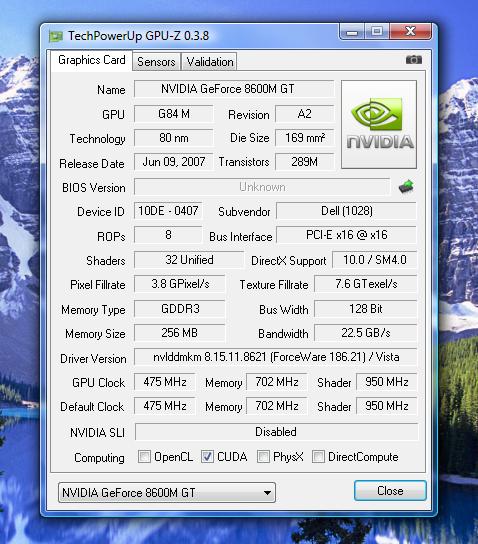Toggle the DirectCompute checkbox

pos(318,457)
